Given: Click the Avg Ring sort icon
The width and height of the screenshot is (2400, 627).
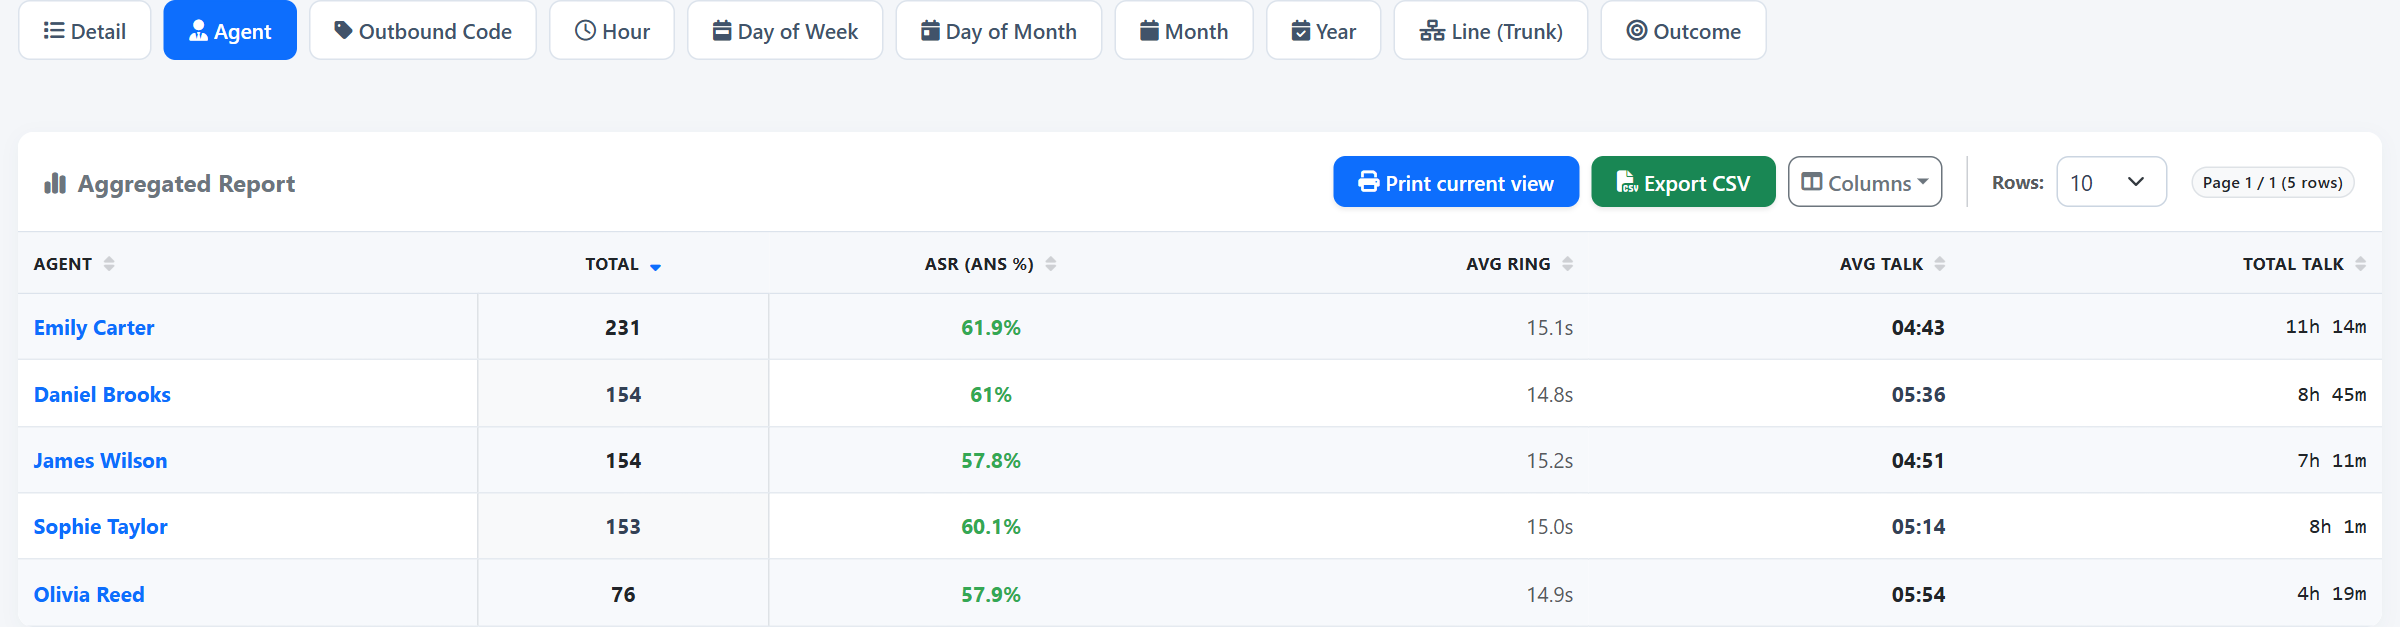Looking at the screenshot, I should [x=1568, y=264].
